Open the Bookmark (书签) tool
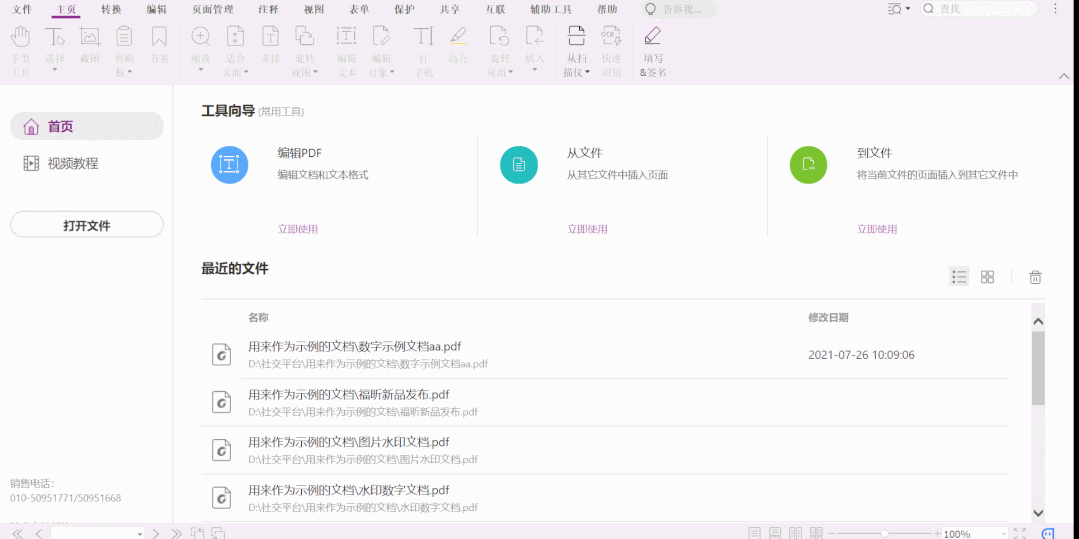1079x539 pixels. pos(160,46)
